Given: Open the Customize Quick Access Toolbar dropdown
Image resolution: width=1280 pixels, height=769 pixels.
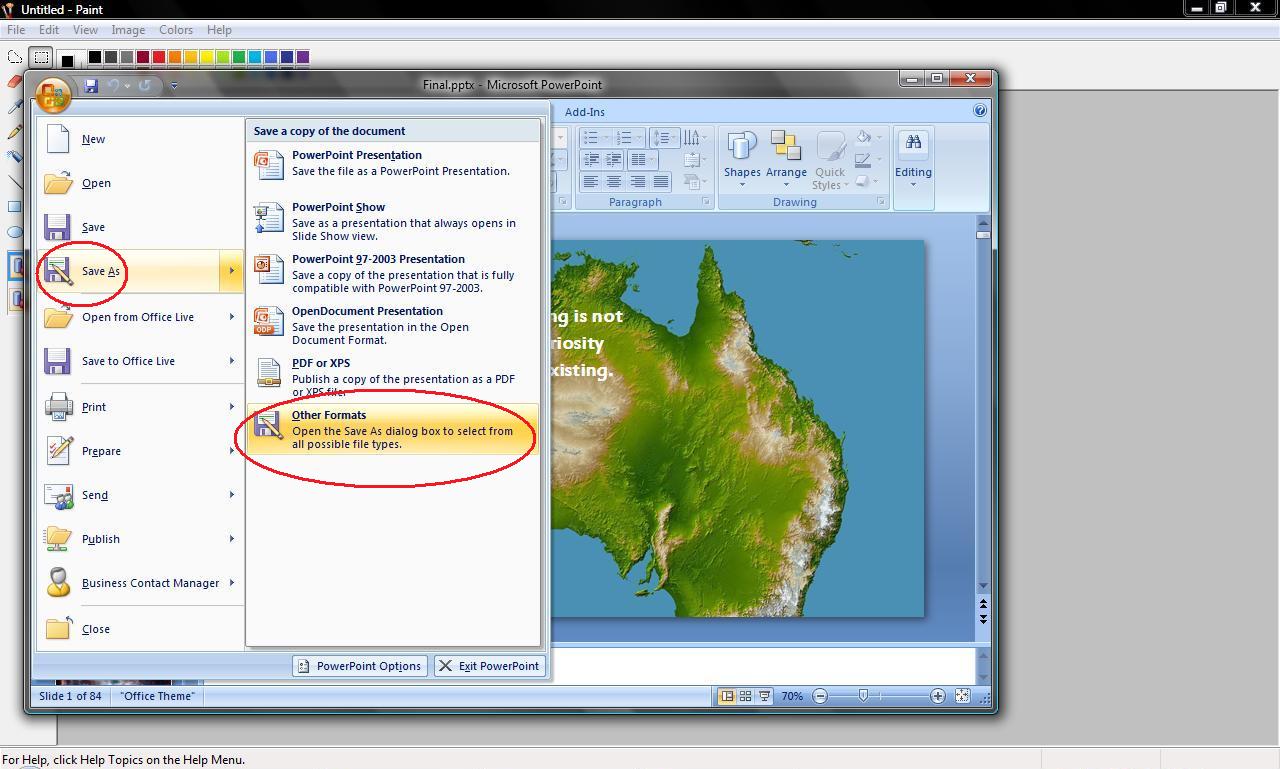Looking at the screenshot, I should pyautogui.click(x=174, y=86).
